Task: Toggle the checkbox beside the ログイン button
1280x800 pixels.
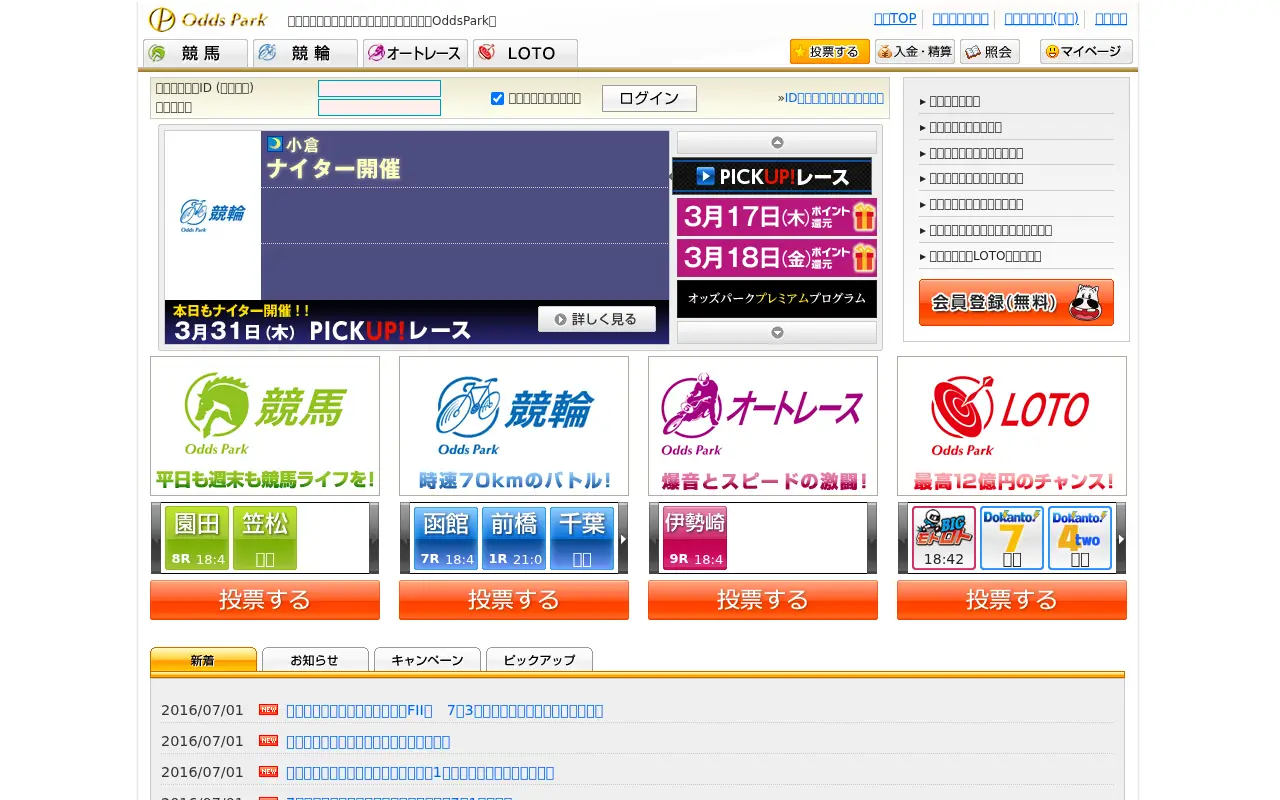Action: [x=497, y=98]
